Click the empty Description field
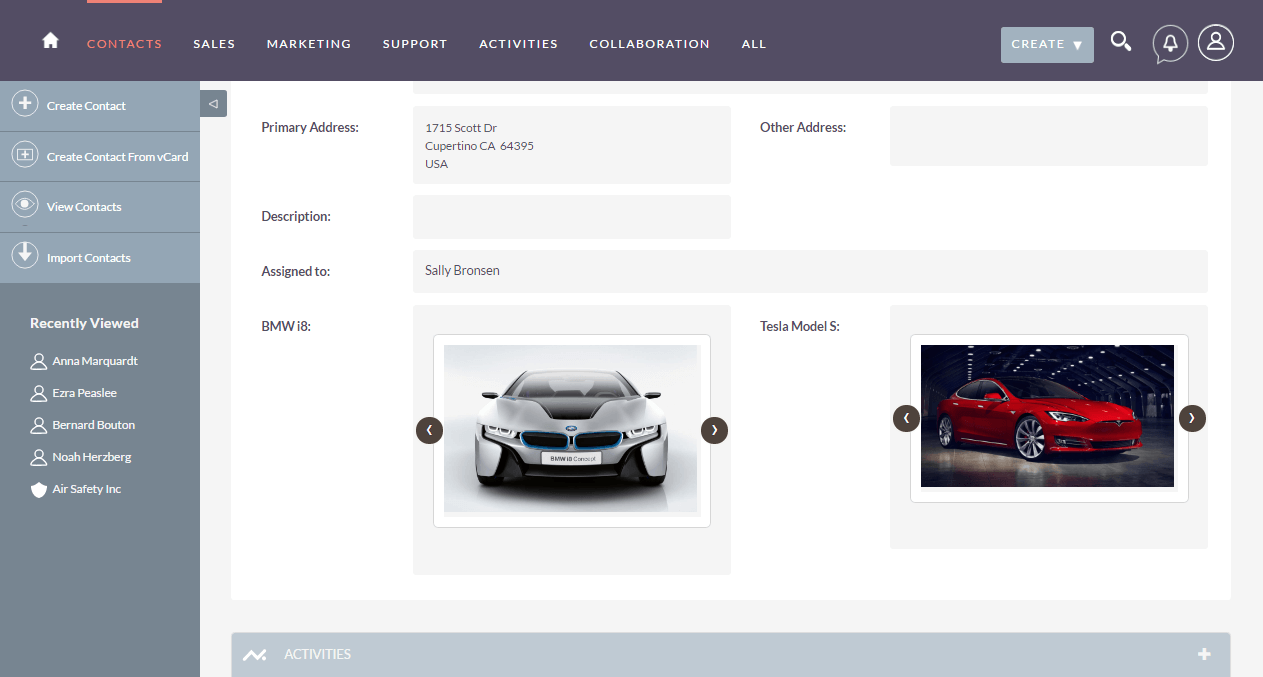Screen dimensions: 1263x677 tap(572, 217)
